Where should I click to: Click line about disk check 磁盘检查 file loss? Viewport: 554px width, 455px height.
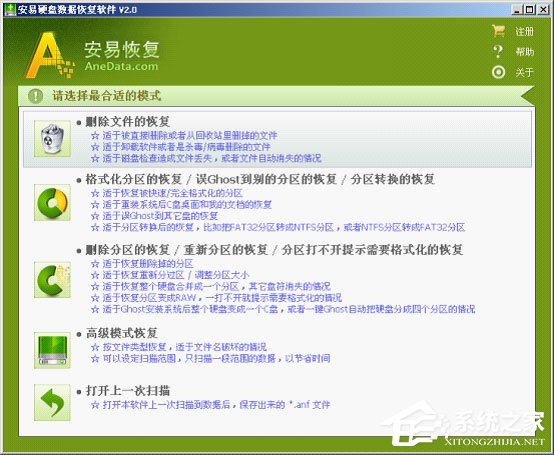206,158
